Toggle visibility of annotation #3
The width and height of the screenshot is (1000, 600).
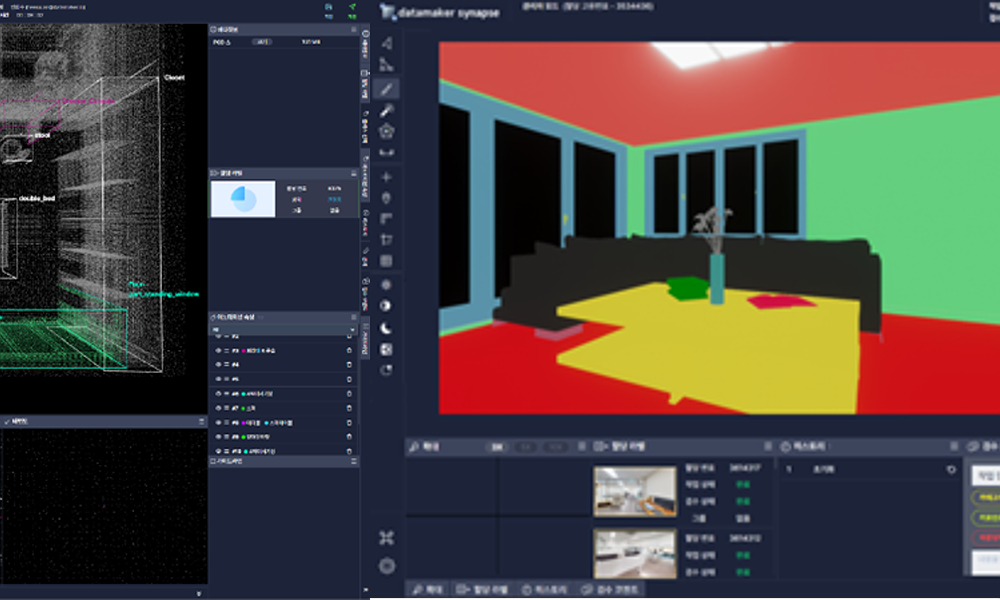pyautogui.click(x=218, y=351)
